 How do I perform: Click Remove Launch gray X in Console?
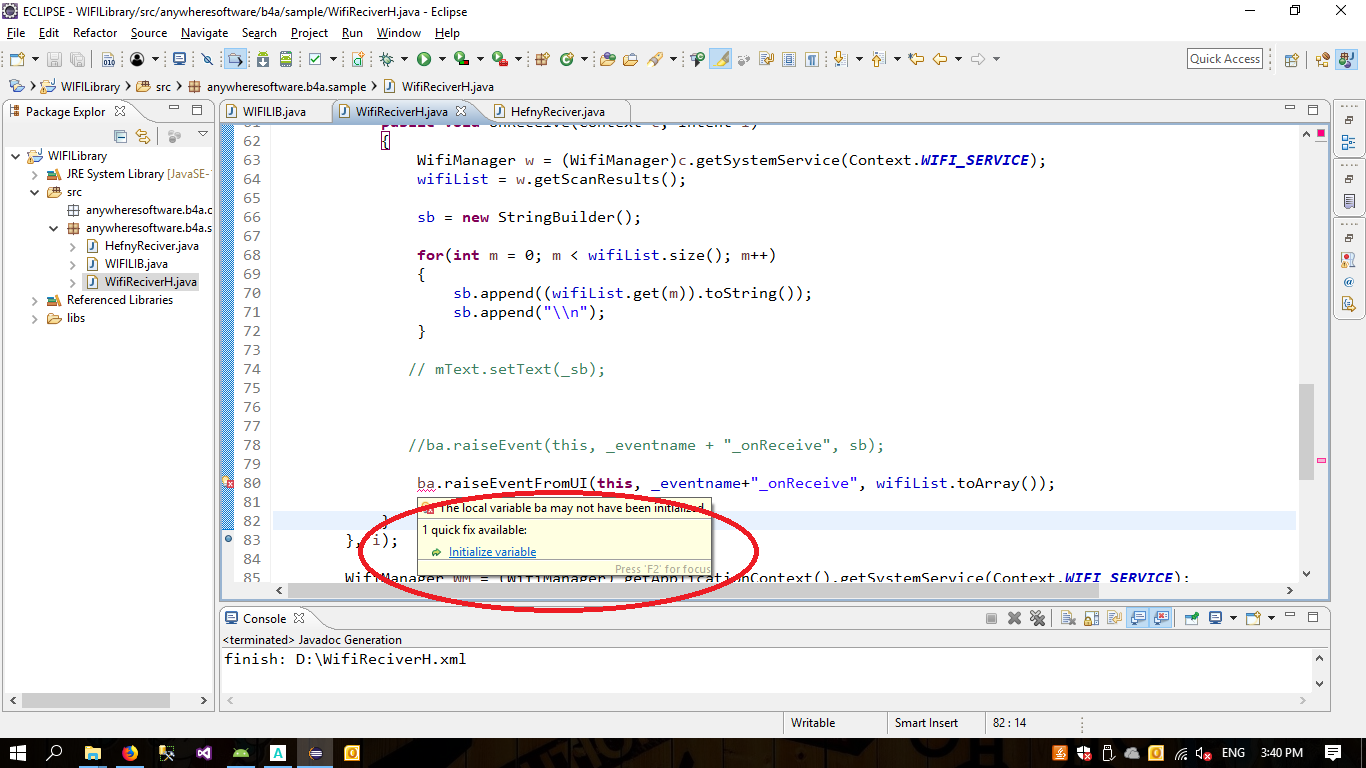point(1014,618)
